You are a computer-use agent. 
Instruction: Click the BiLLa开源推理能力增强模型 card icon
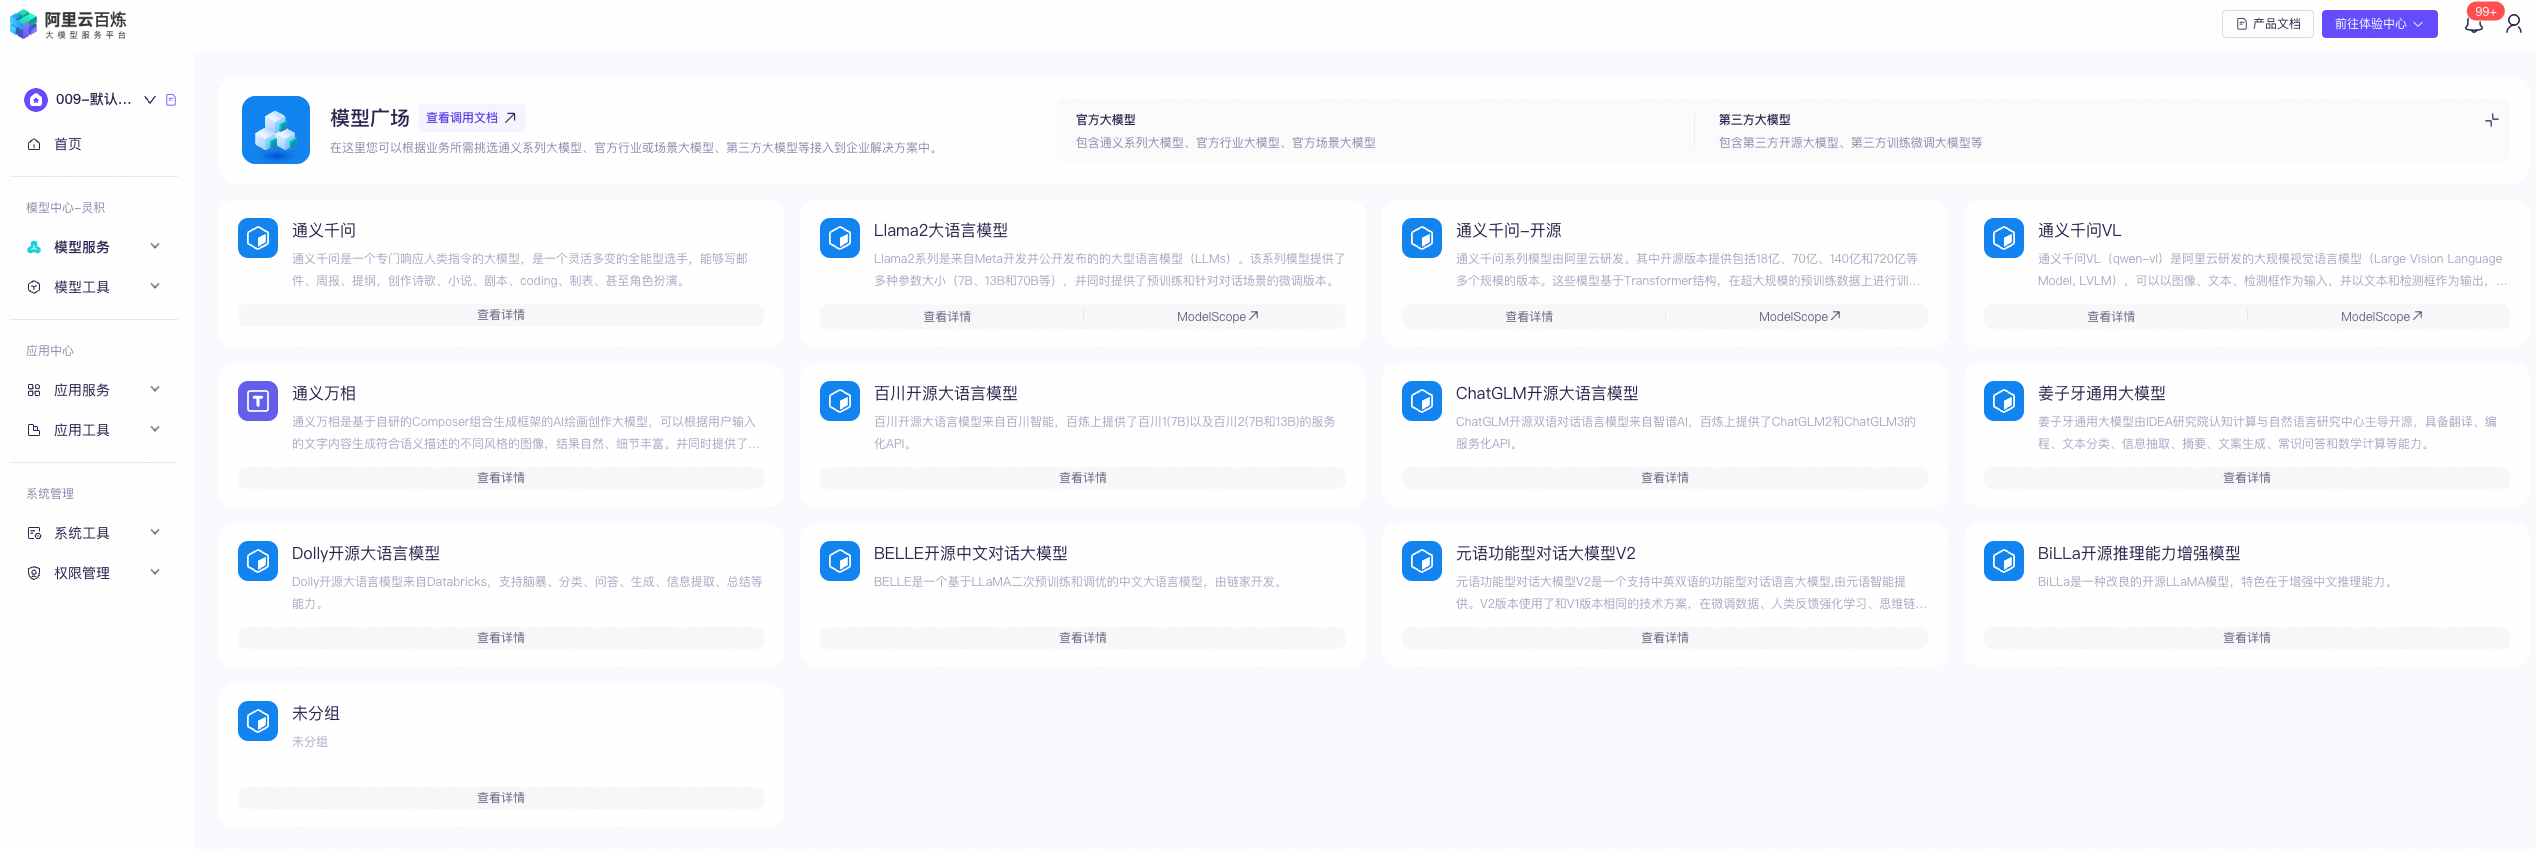tap(2004, 561)
